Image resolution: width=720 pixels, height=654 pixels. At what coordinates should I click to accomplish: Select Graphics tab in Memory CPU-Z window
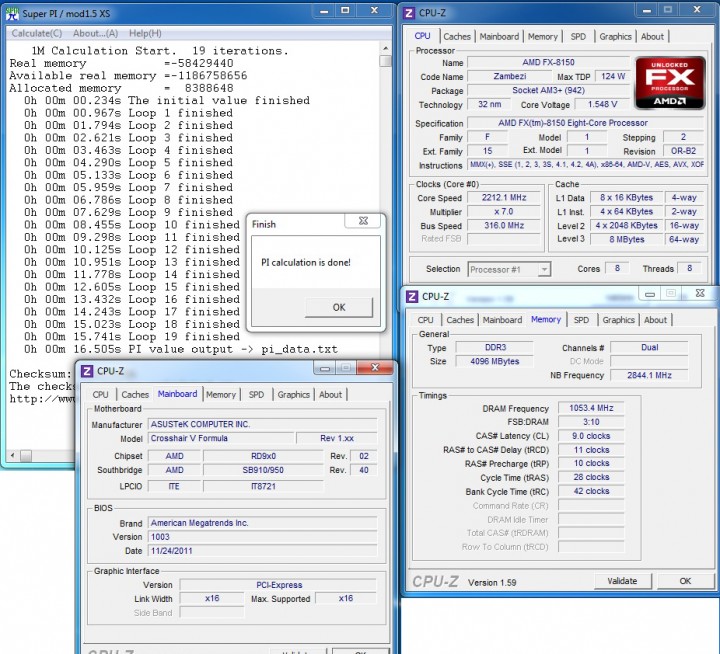tap(619, 320)
